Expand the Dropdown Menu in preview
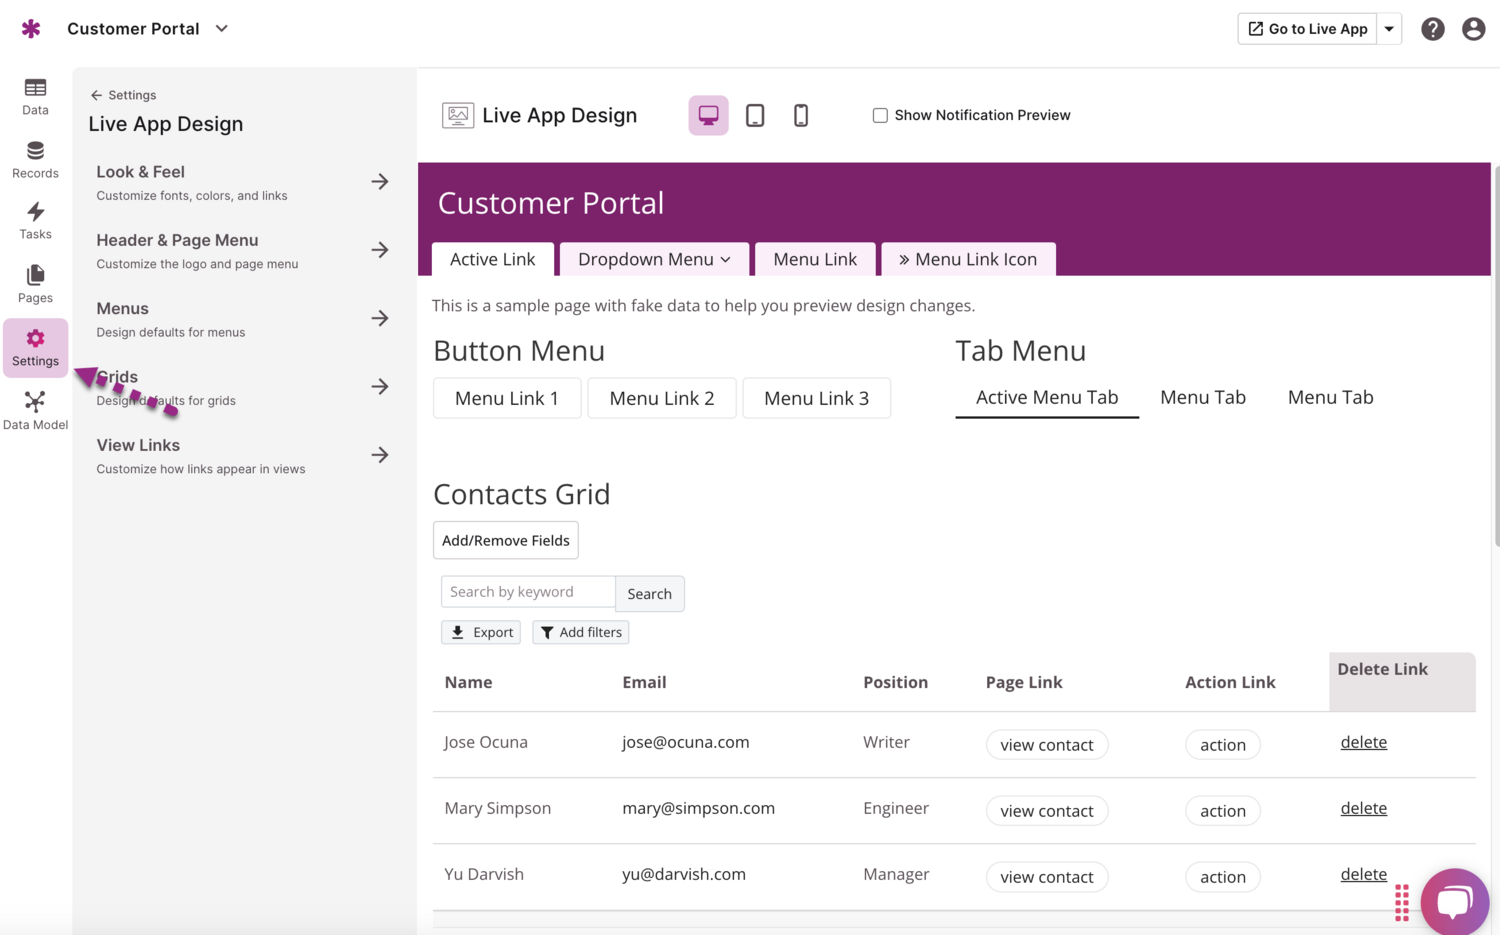 [x=654, y=259]
